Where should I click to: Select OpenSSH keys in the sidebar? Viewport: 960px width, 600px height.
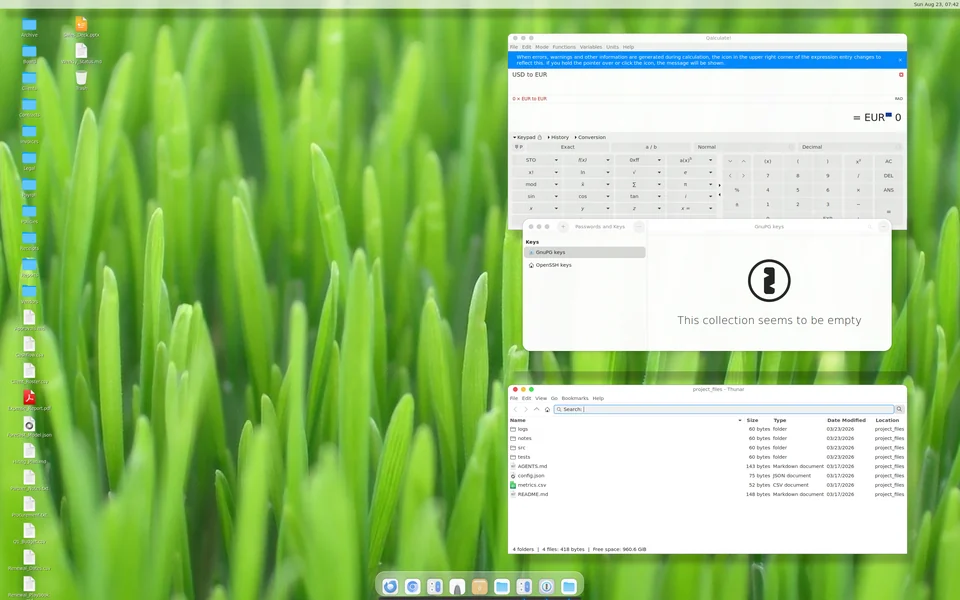585,265
